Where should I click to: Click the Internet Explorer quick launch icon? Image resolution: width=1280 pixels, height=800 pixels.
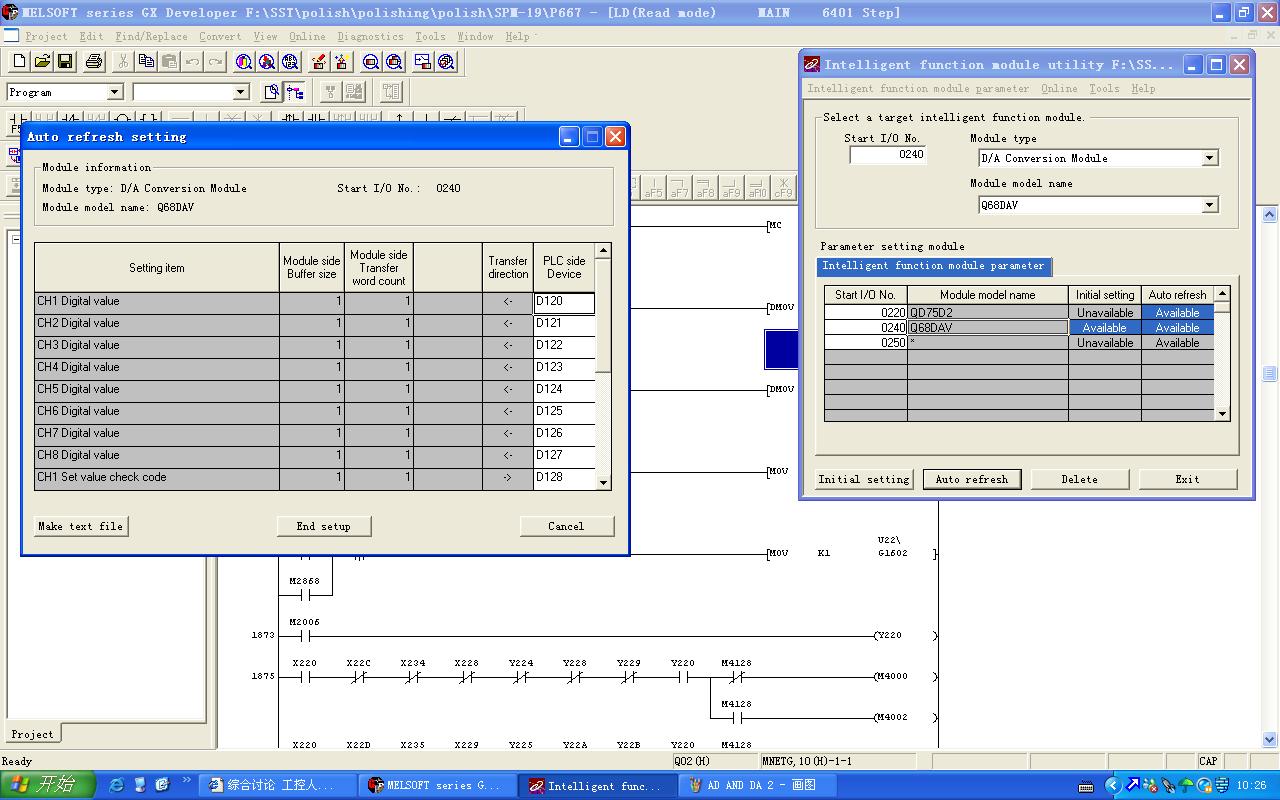[117, 785]
